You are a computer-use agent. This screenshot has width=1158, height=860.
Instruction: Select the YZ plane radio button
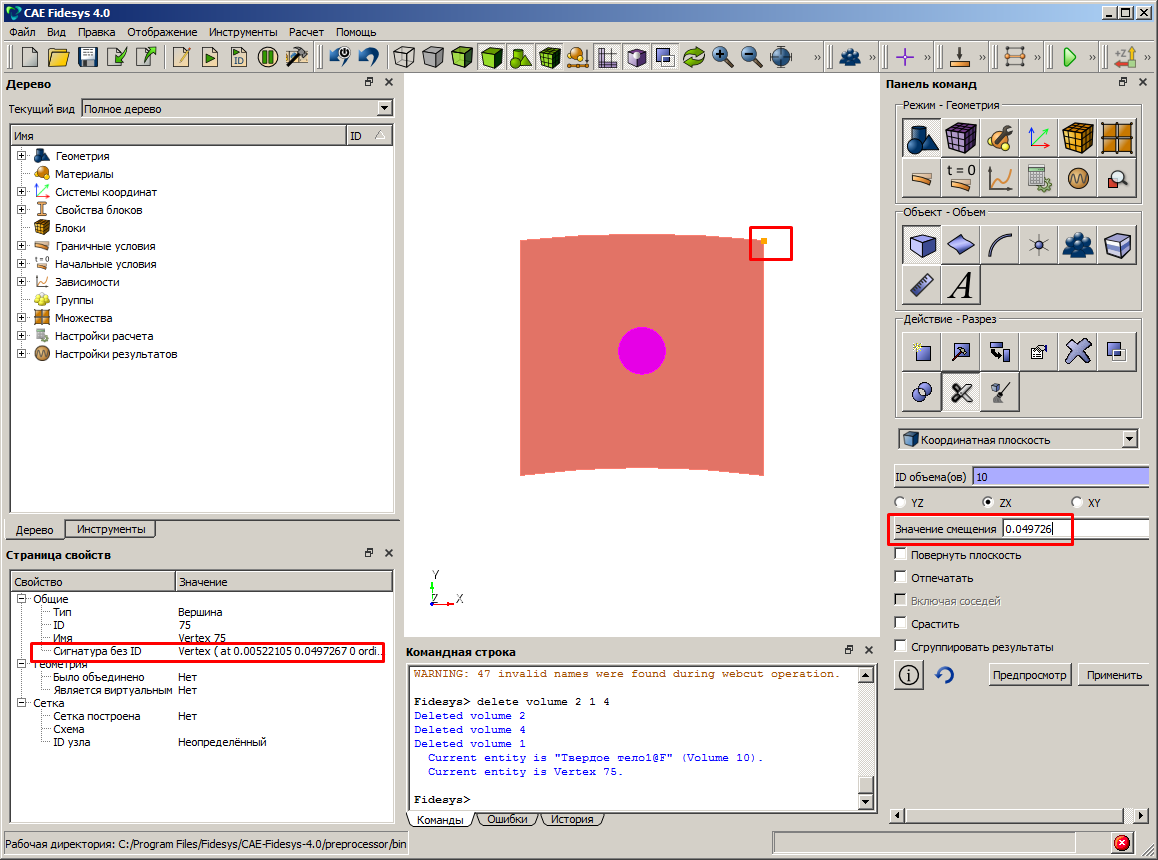[x=900, y=502]
